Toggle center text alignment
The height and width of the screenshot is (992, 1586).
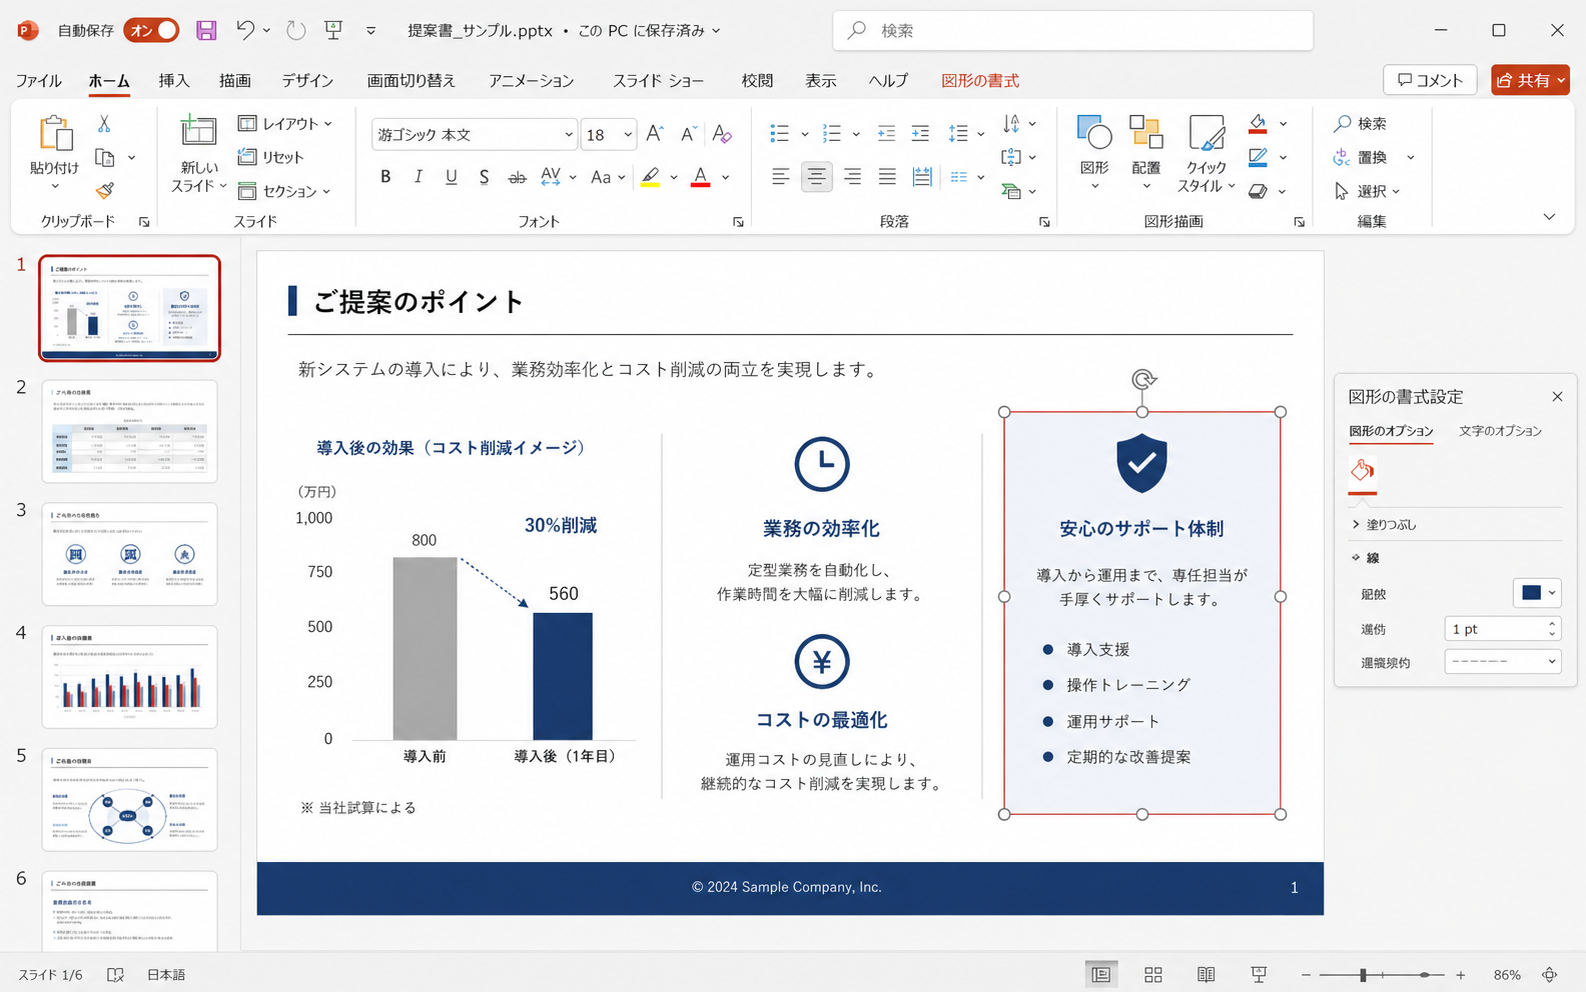(816, 177)
